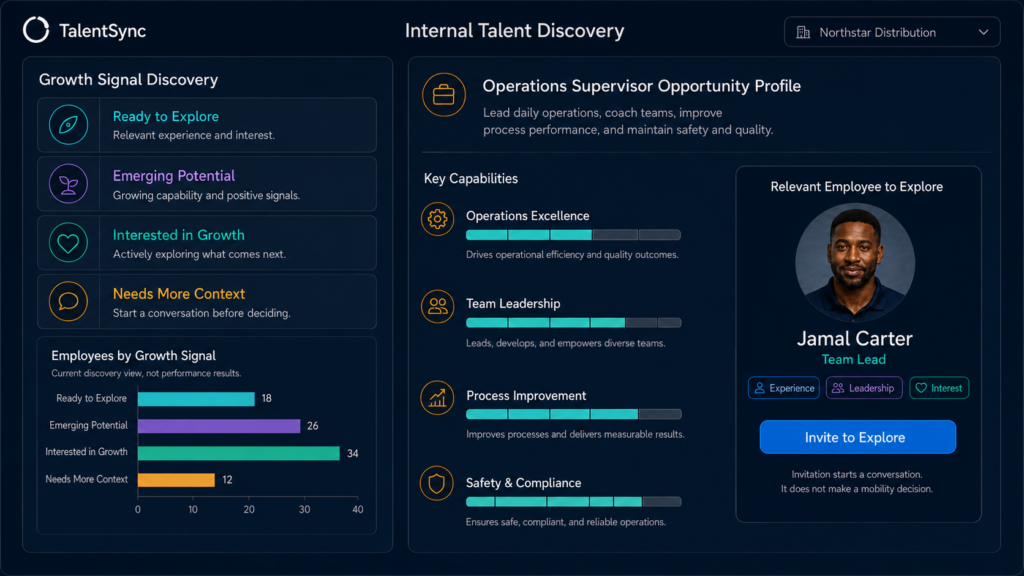Click Jamal Carter's profile photo
Image resolution: width=1024 pixels, height=576 pixels.
pos(855,263)
